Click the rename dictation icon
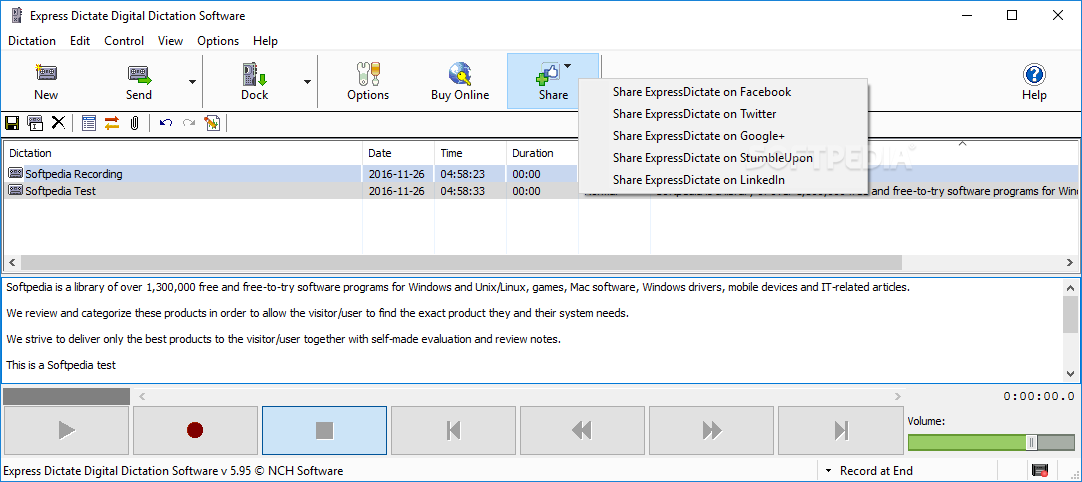This screenshot has width=1082, height=482. (35, 123)
